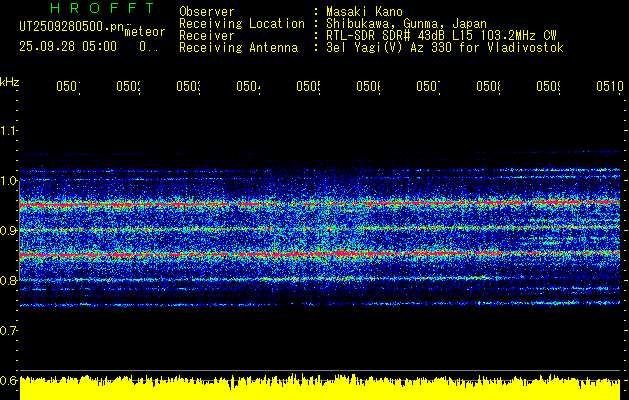Screen dimensions: 629x400
Task: Click the Observer label
Action: pyautogui.click(x=207, y=11)
